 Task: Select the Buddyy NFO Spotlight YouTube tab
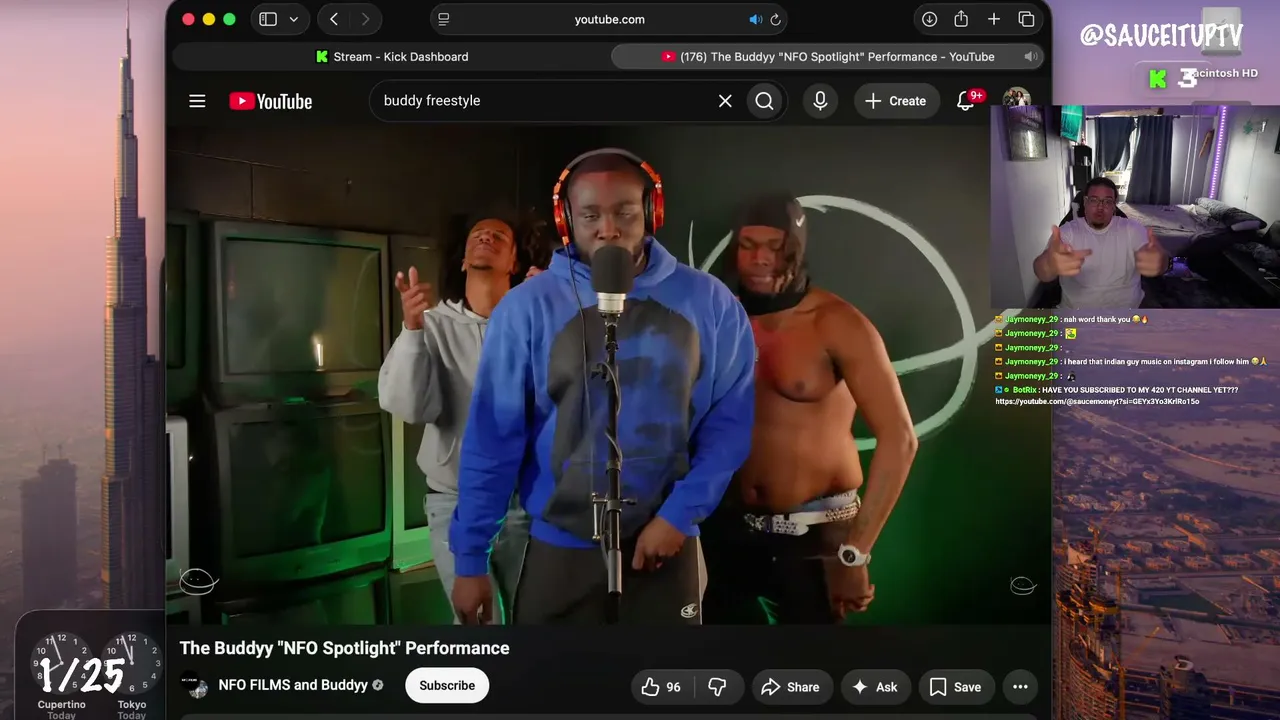829,57
